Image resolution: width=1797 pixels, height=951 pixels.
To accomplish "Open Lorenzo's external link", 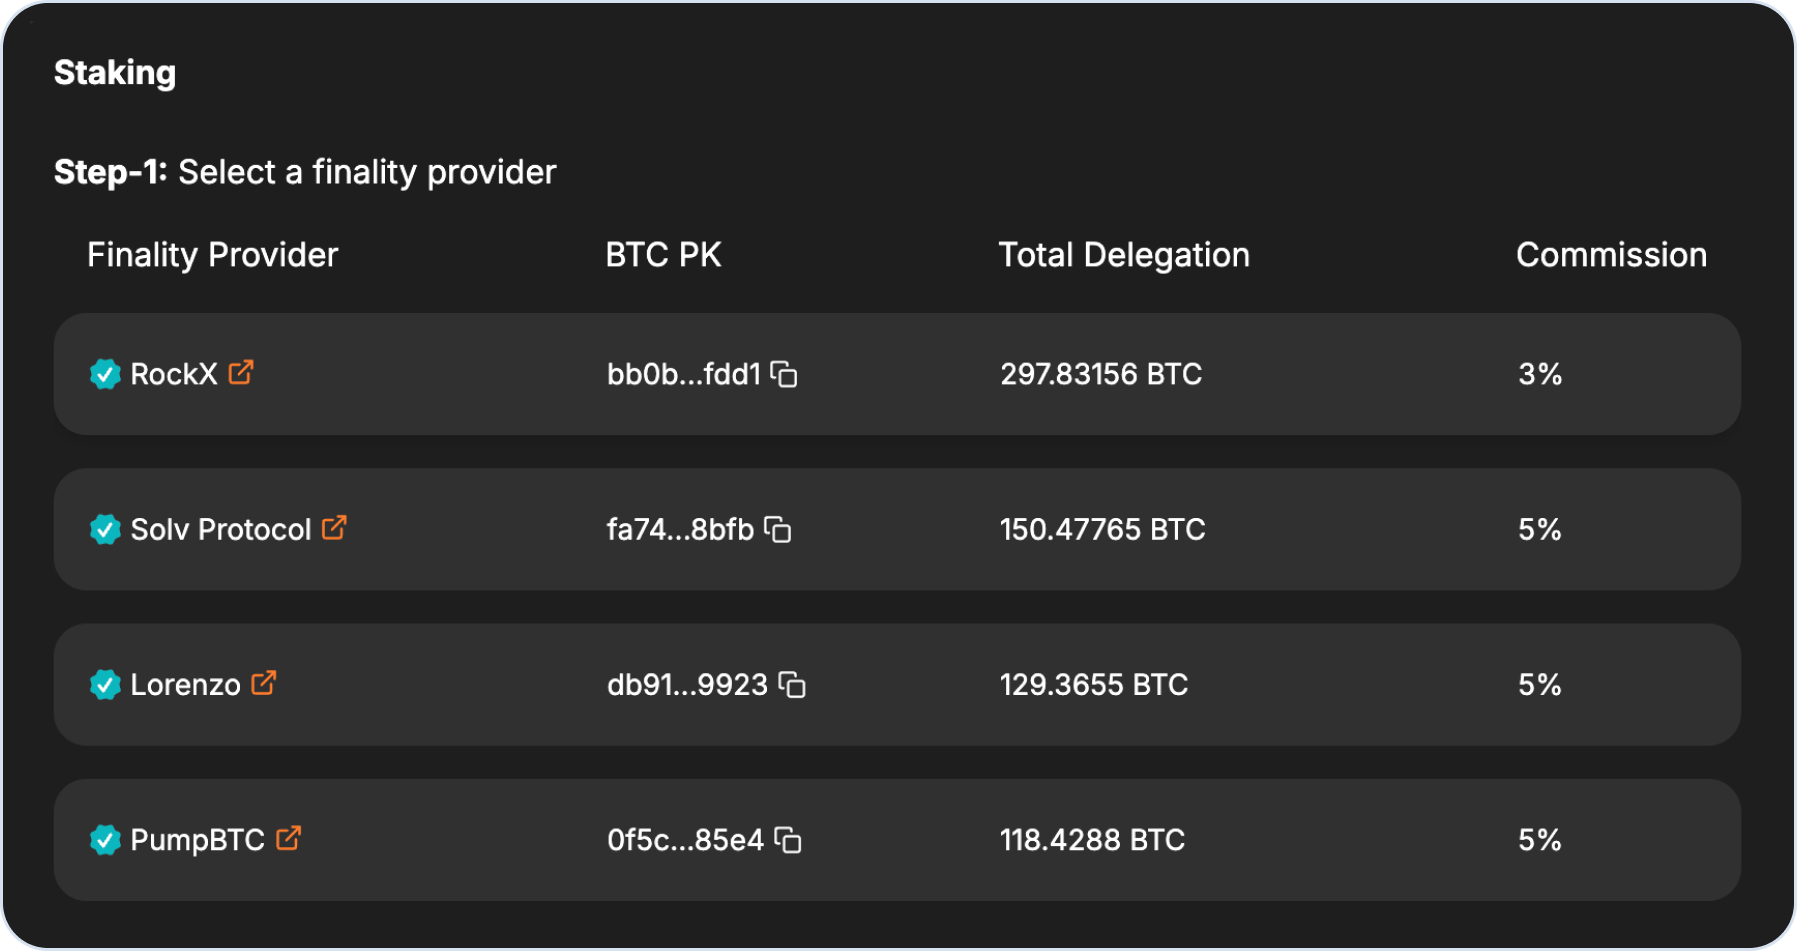I will coord(265,682).
